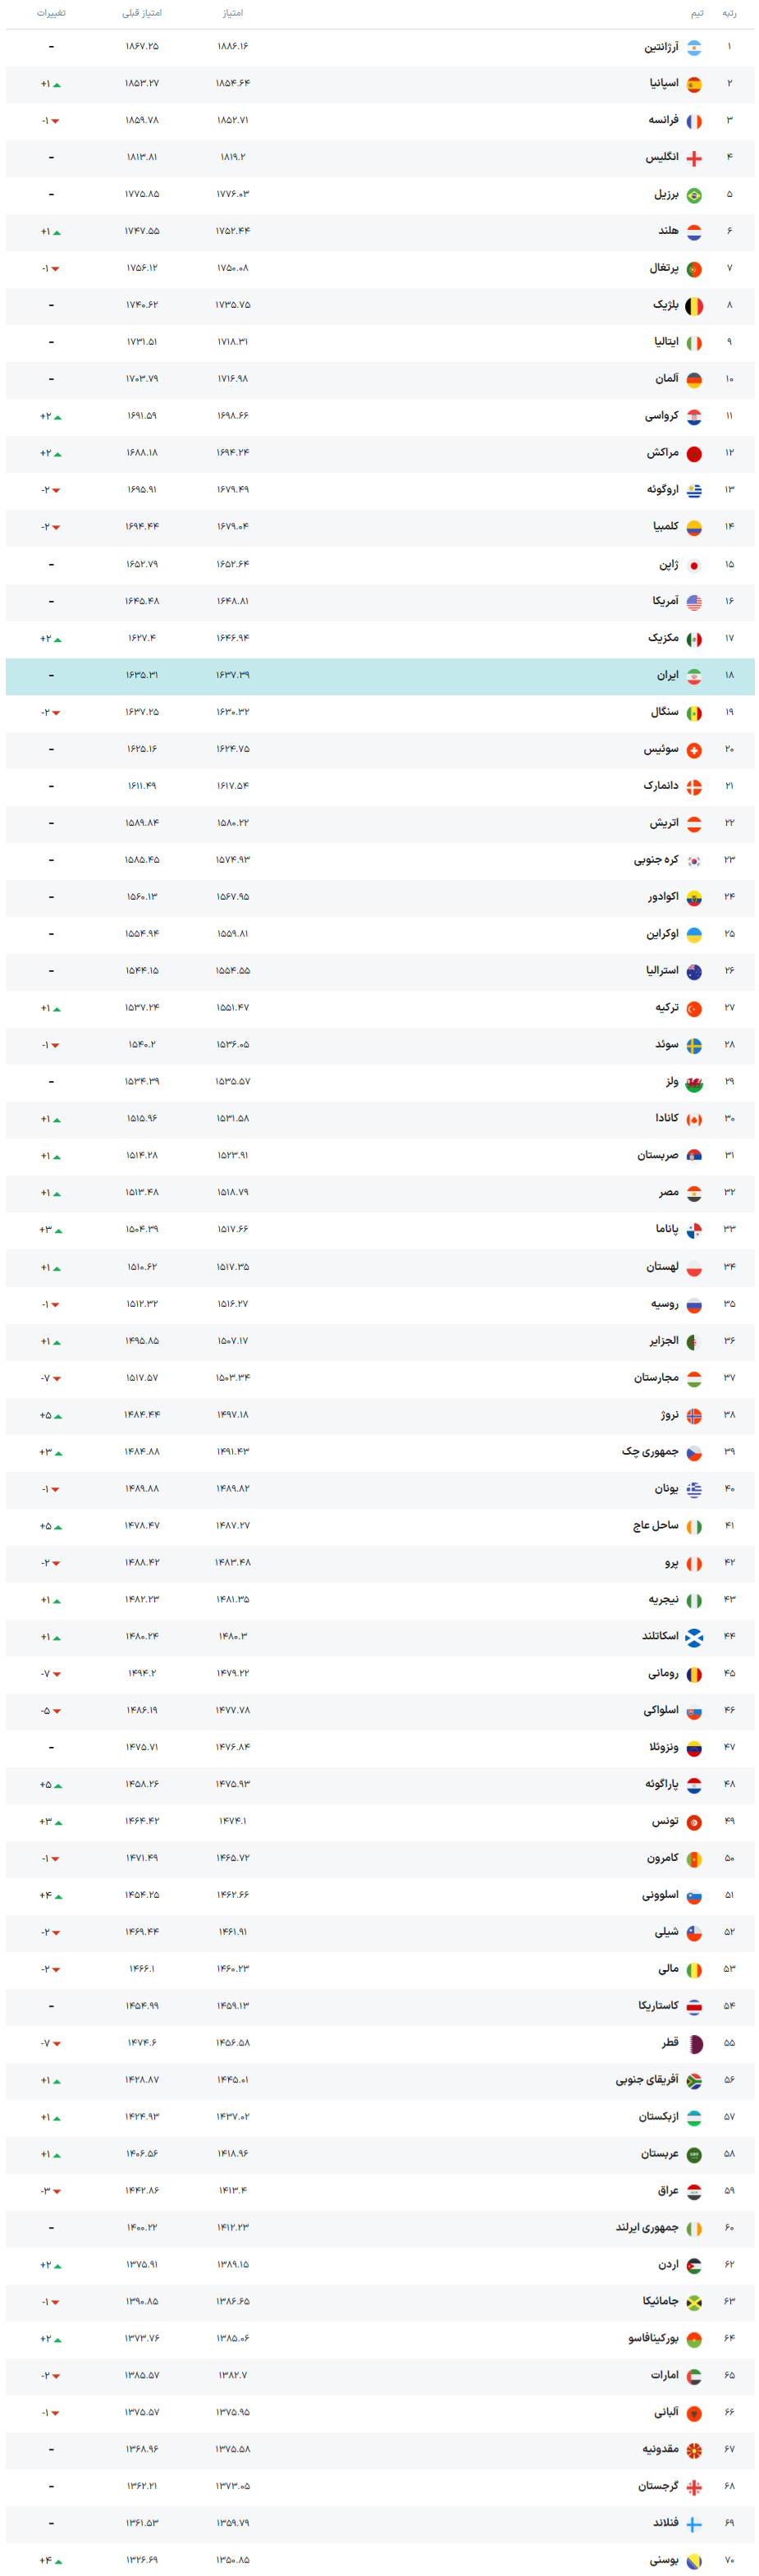Select the ایران highlighted row
Screen dimensions: 759x2576
click(x=380, y=676)
